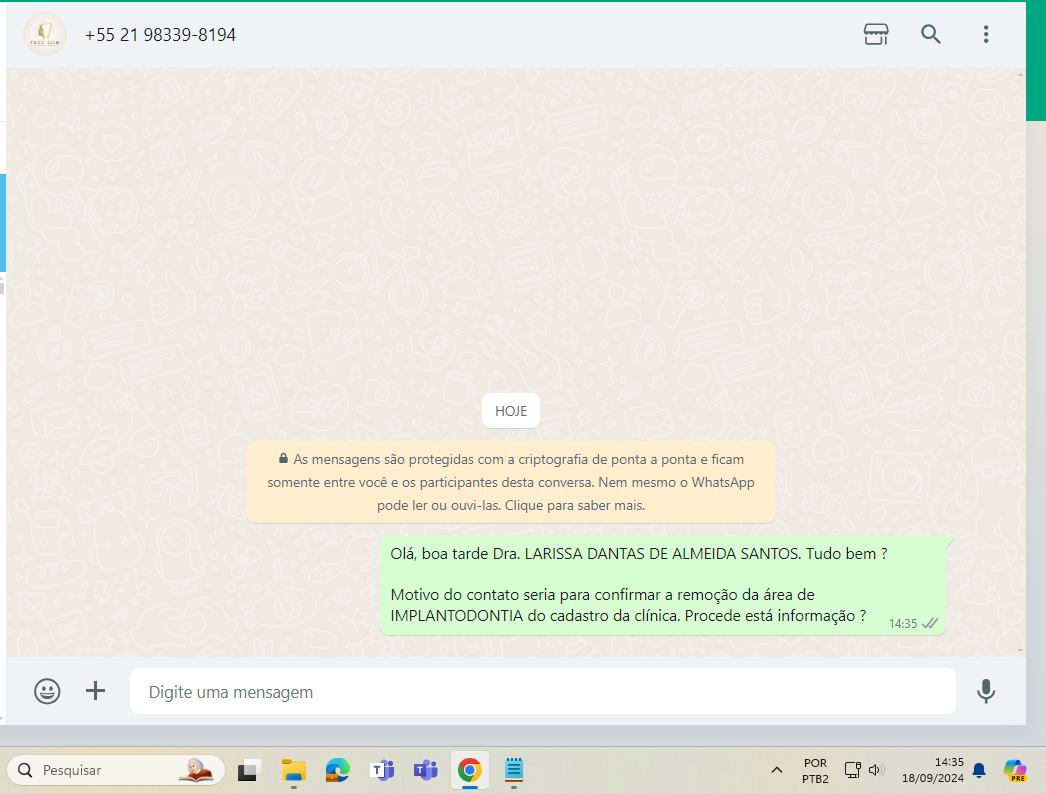
Task: Click the HOJE date label
Action: 511,411
